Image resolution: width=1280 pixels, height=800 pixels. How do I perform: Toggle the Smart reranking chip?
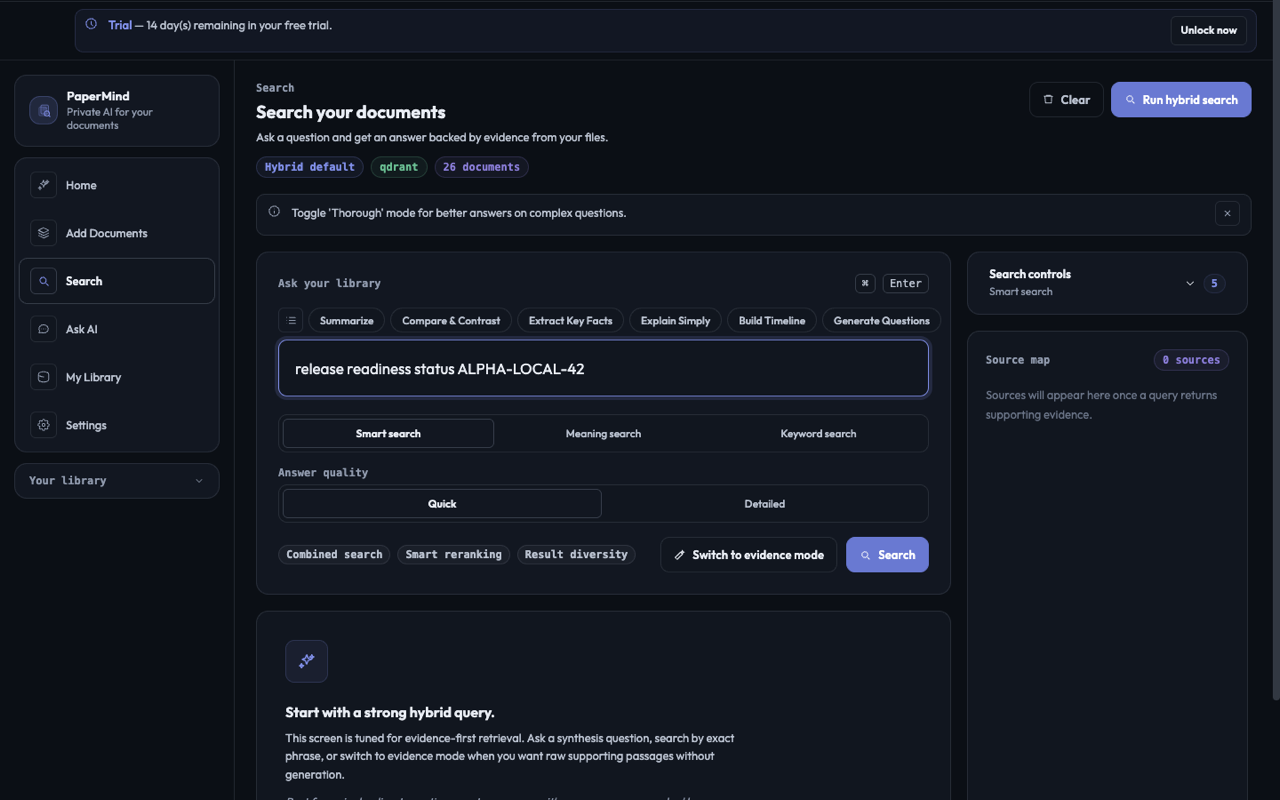coord(454,554)
